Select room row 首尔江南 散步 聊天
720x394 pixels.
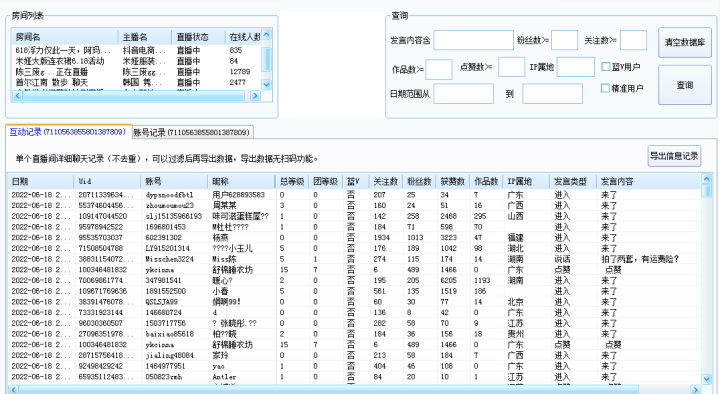[136, 82]
